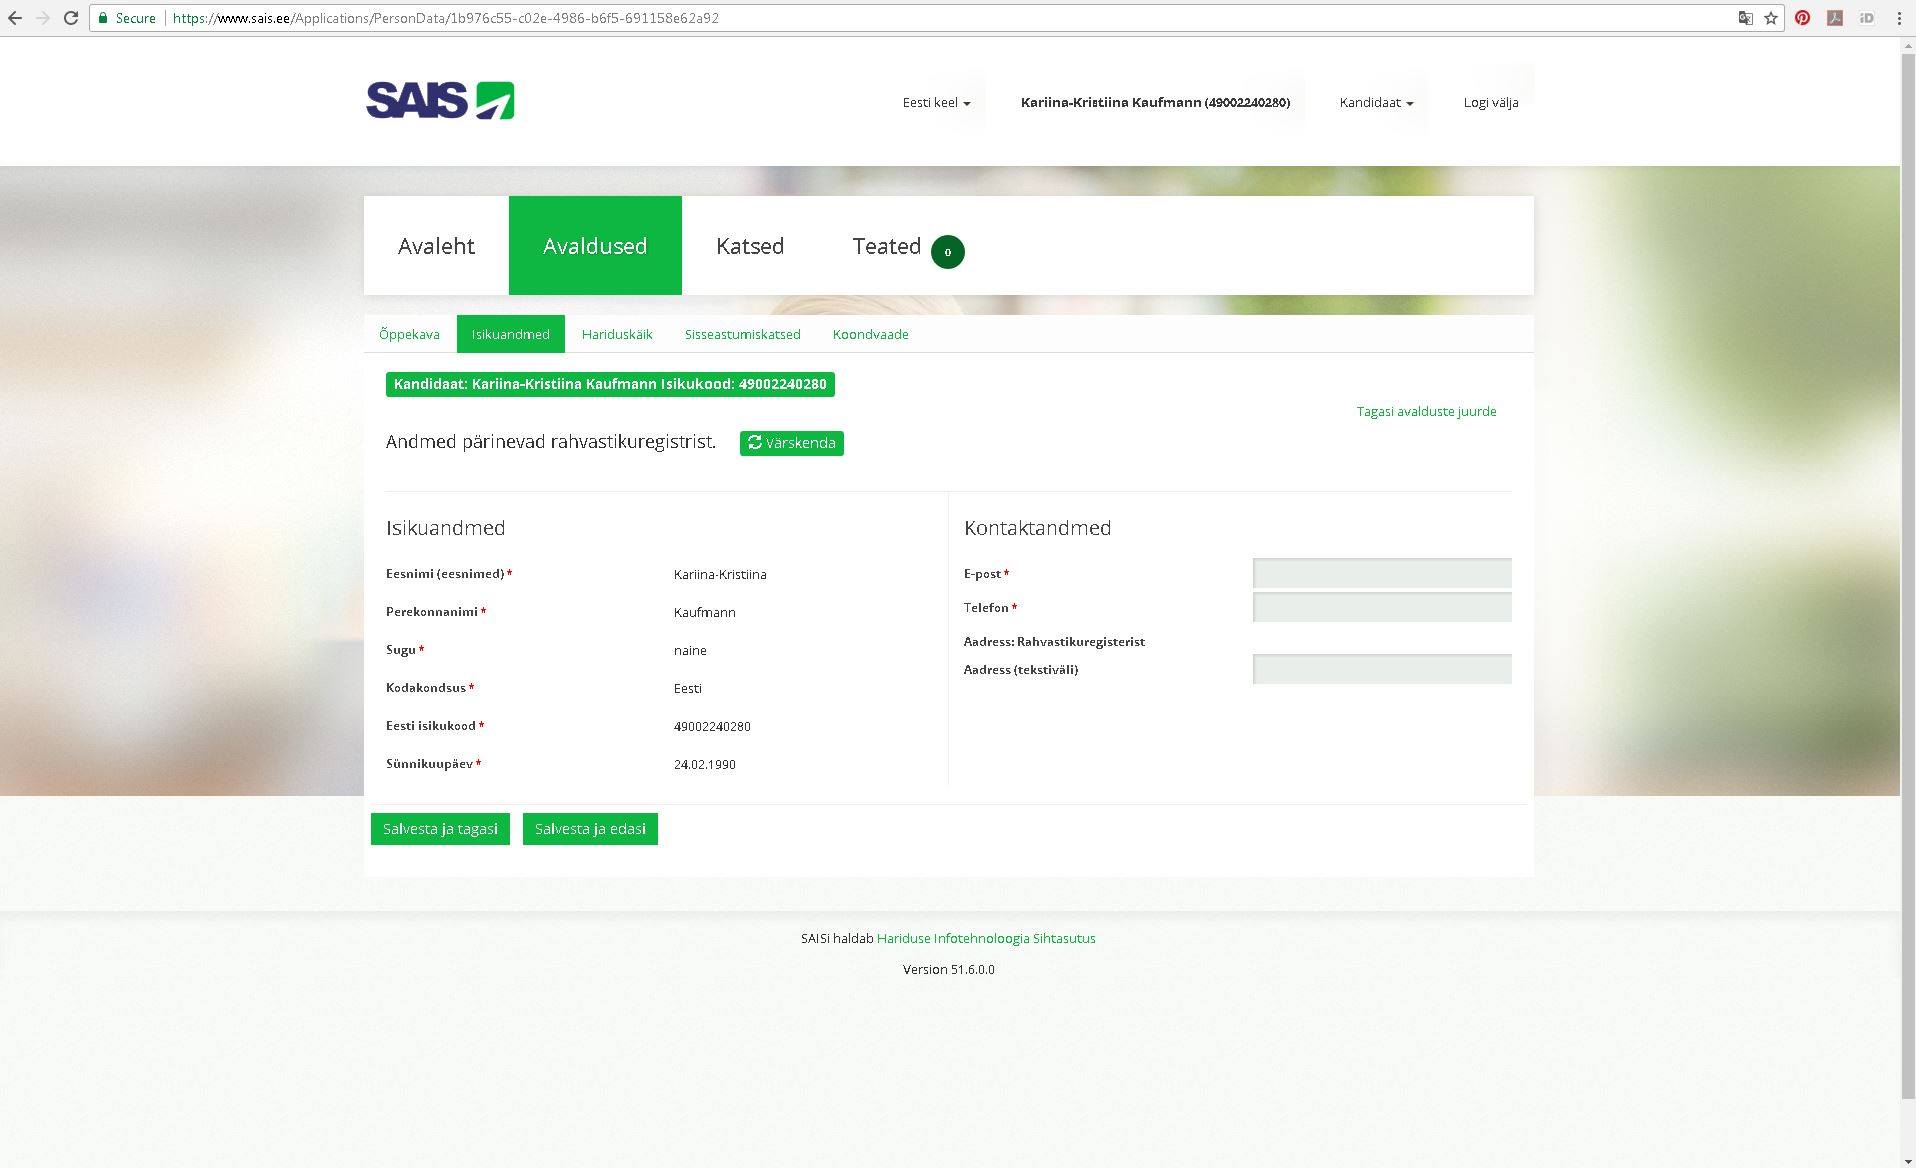
Task: Click into the E-post input field
Action: click(1381, 573)
